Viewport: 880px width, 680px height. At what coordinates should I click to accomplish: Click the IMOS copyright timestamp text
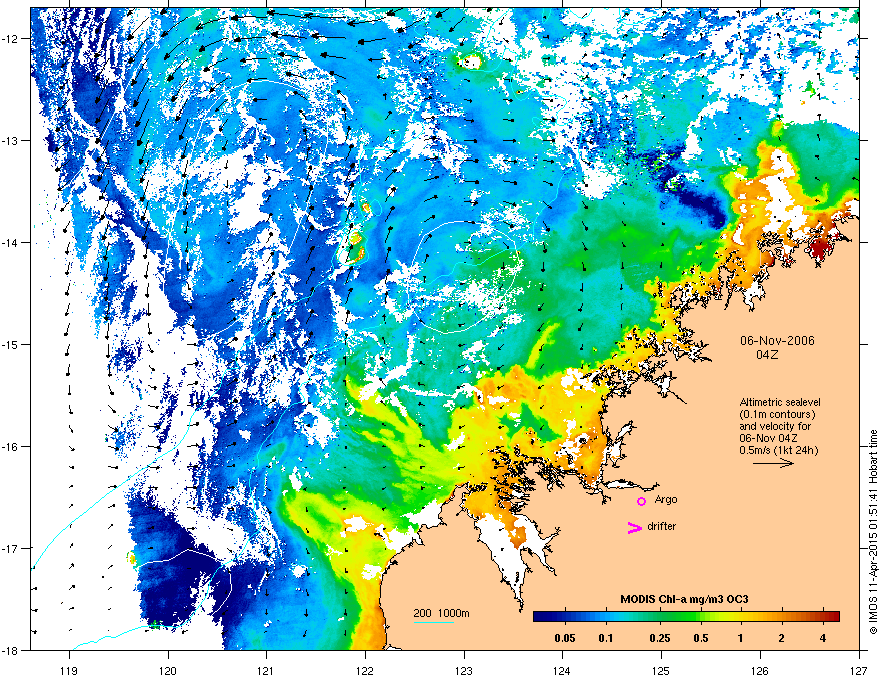point(873,532)
